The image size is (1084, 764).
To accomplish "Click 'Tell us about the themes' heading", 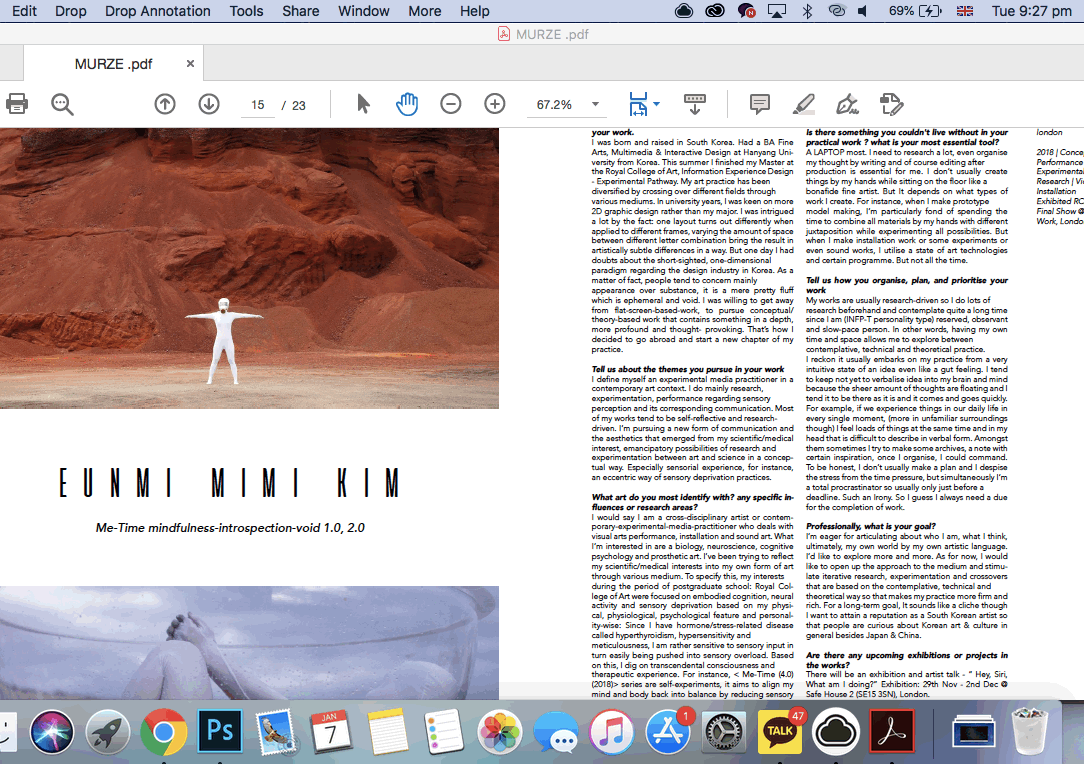I will coord(688,369).
